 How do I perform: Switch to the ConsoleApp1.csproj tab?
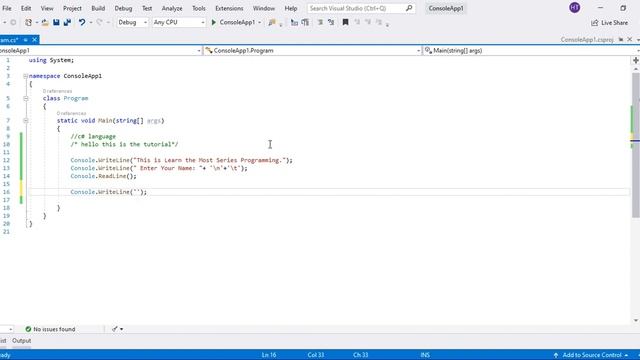[x=587, y=40]
